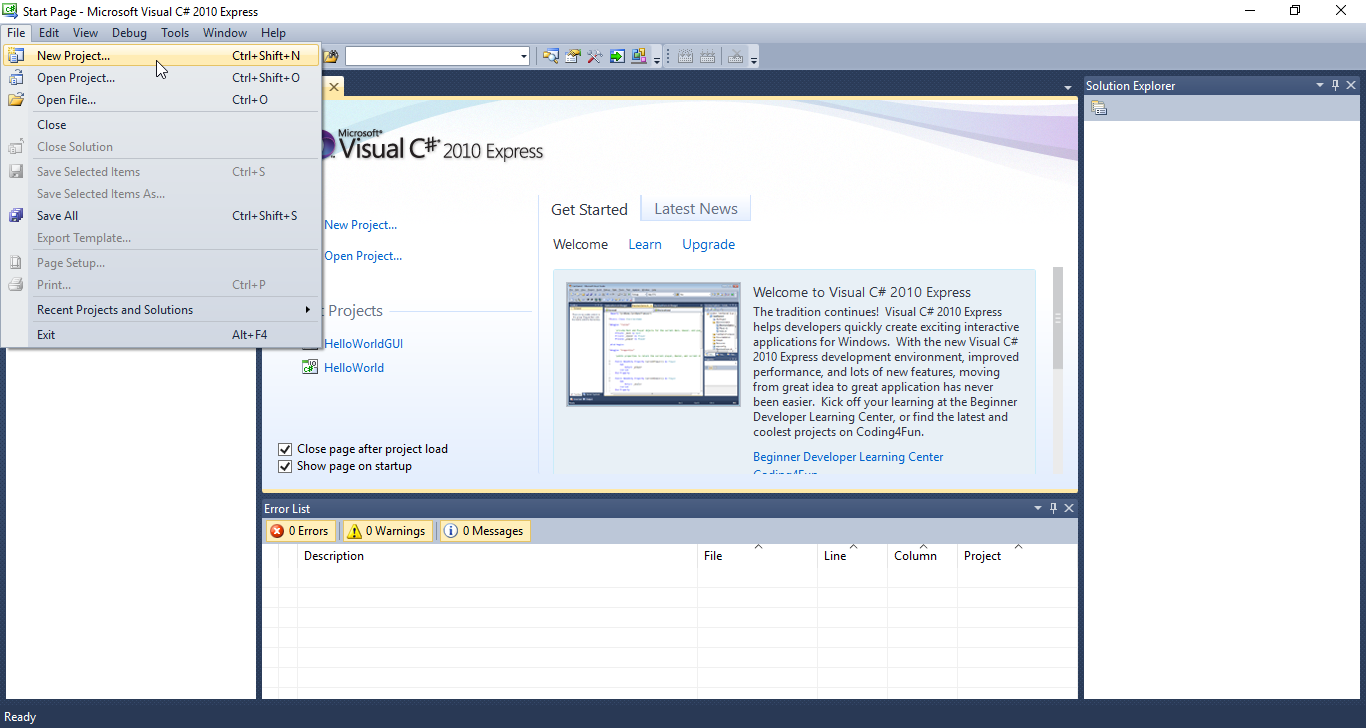Click the Solution Explorer panel's Properties icon
1366x728 pixels.
(1099, 108)
